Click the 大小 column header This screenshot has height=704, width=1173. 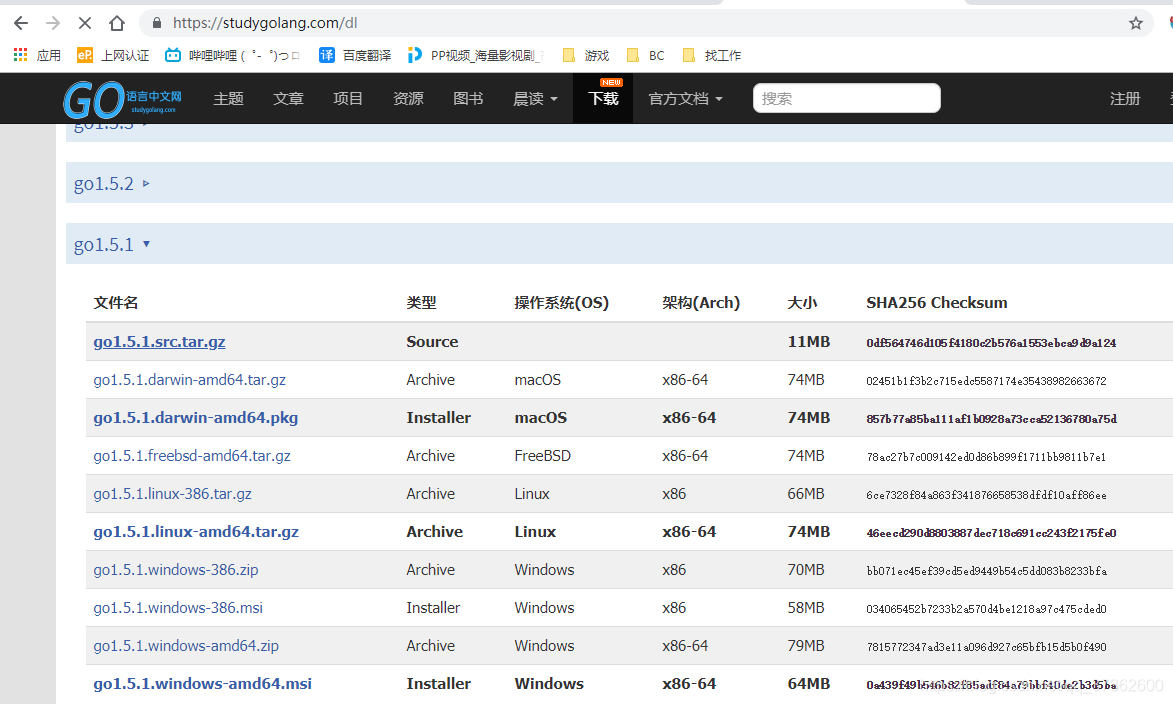pos(802,303)
